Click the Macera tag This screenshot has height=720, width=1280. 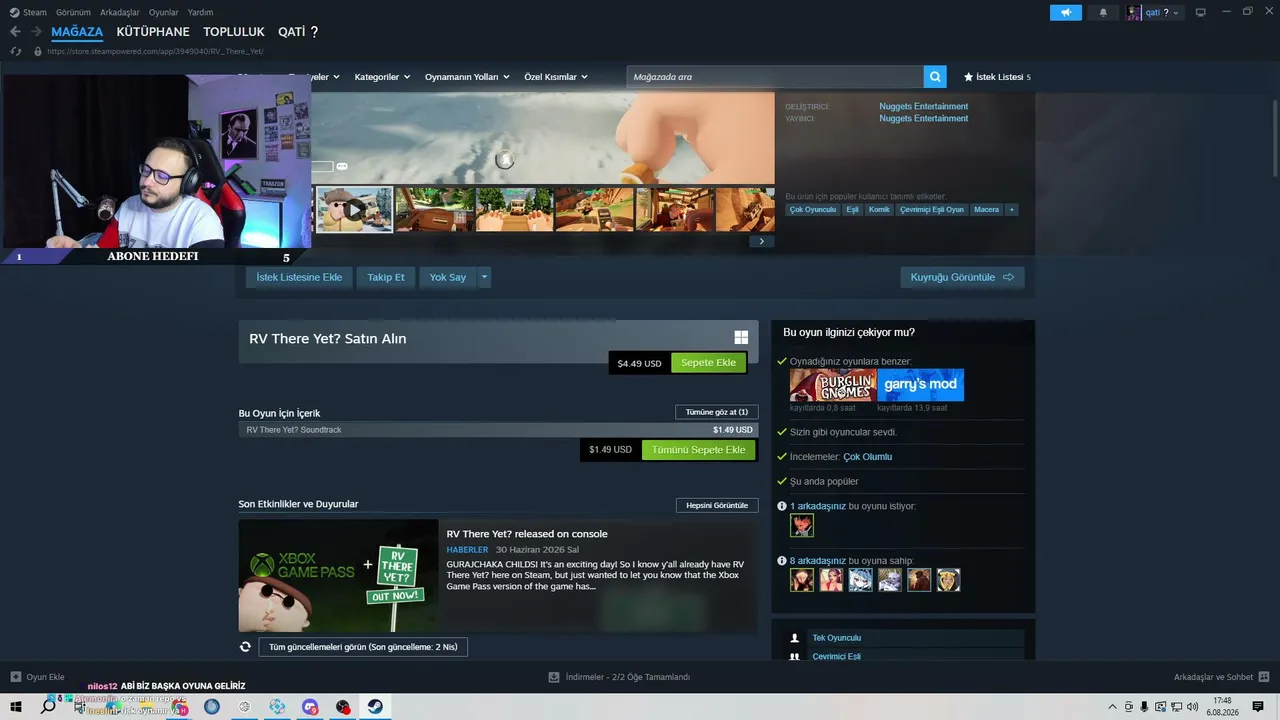(987, 209)
